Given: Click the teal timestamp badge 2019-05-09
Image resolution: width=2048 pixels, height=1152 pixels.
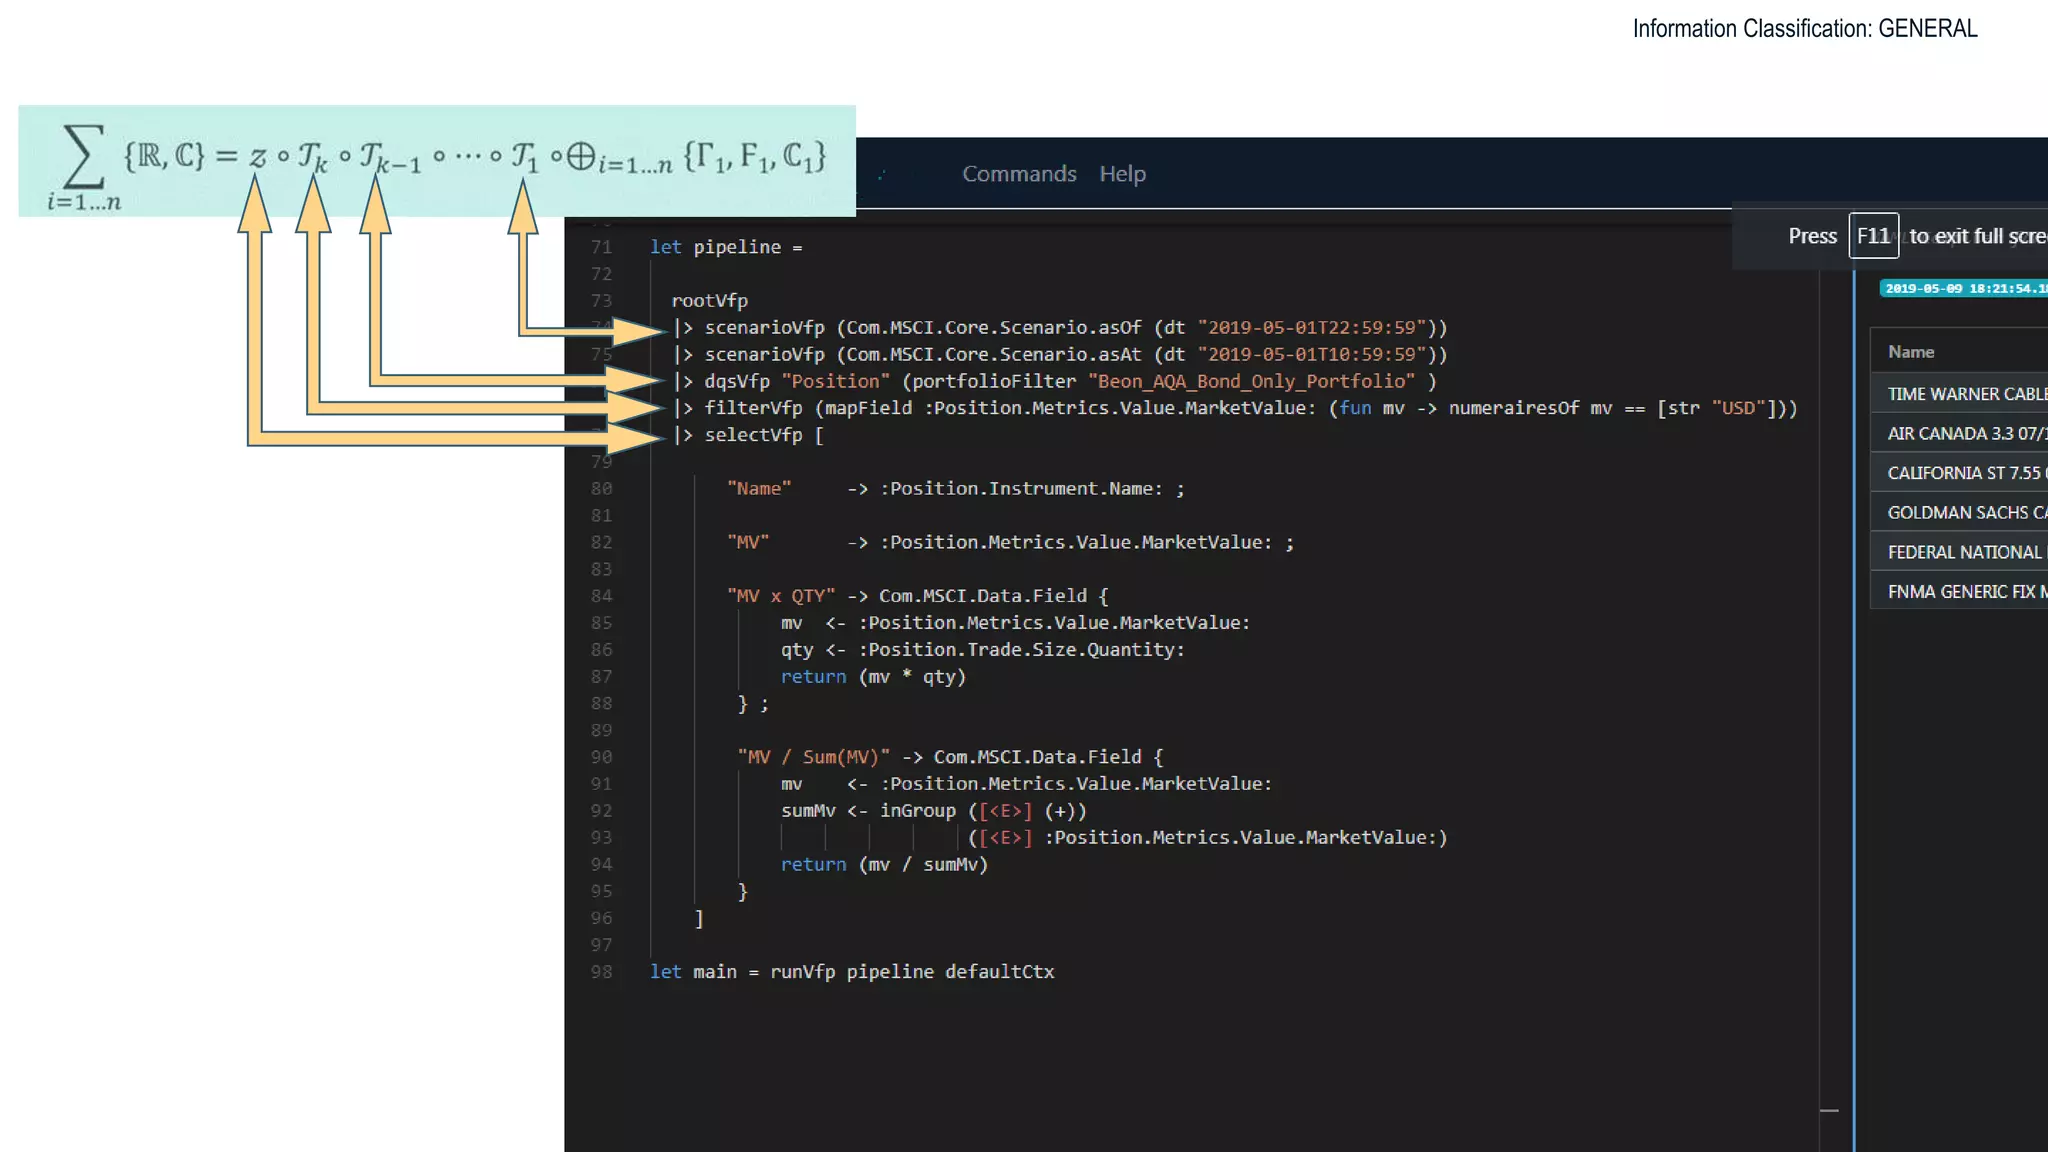Looking at the screenshot, I should 1962,288.
